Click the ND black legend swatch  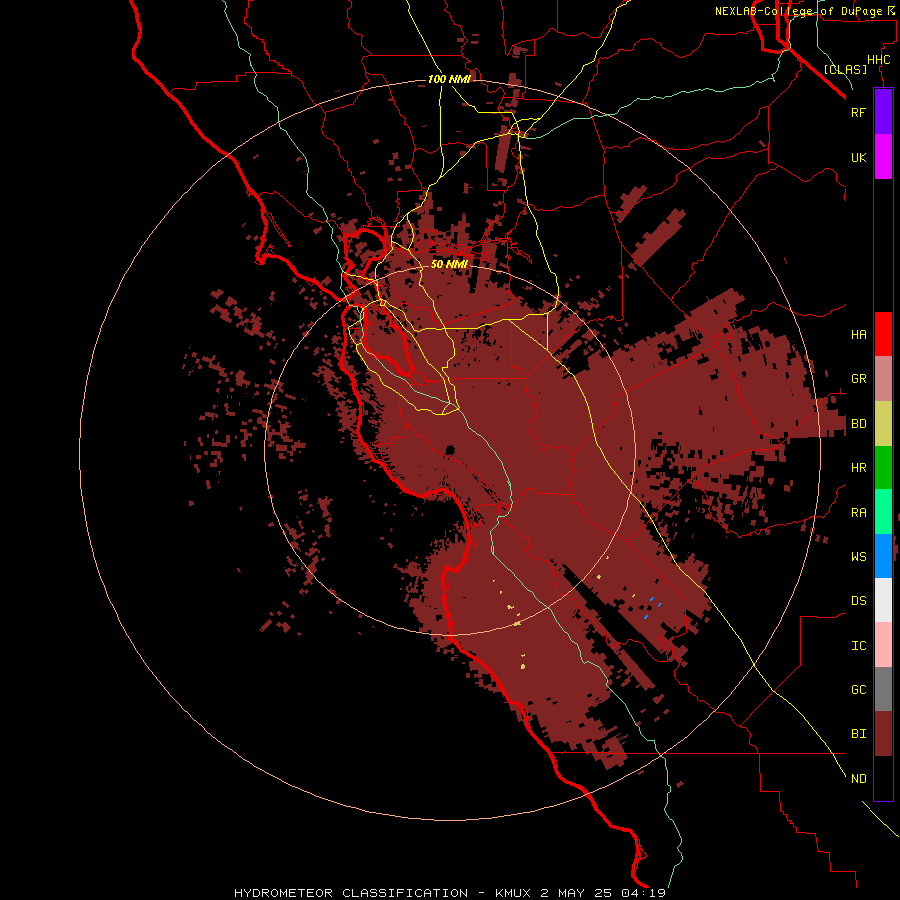[x=883, y=778]
